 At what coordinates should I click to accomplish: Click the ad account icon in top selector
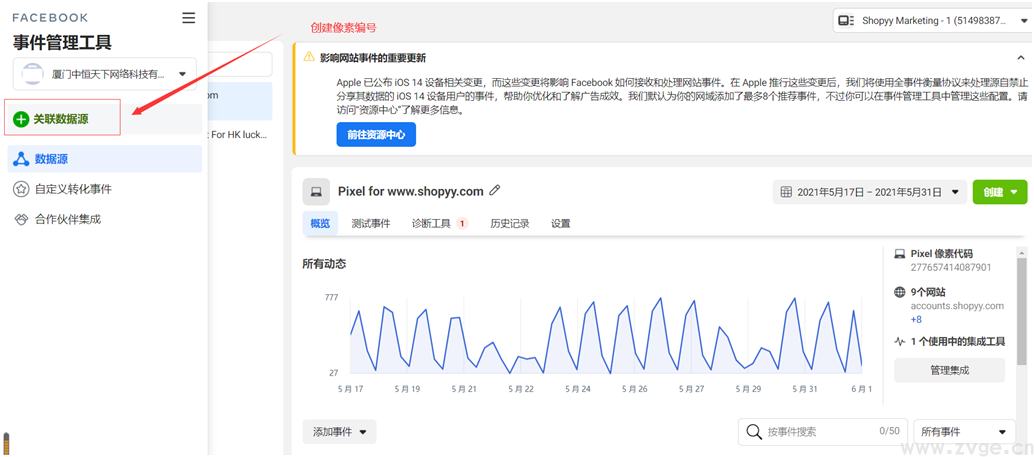coord(846,21)
